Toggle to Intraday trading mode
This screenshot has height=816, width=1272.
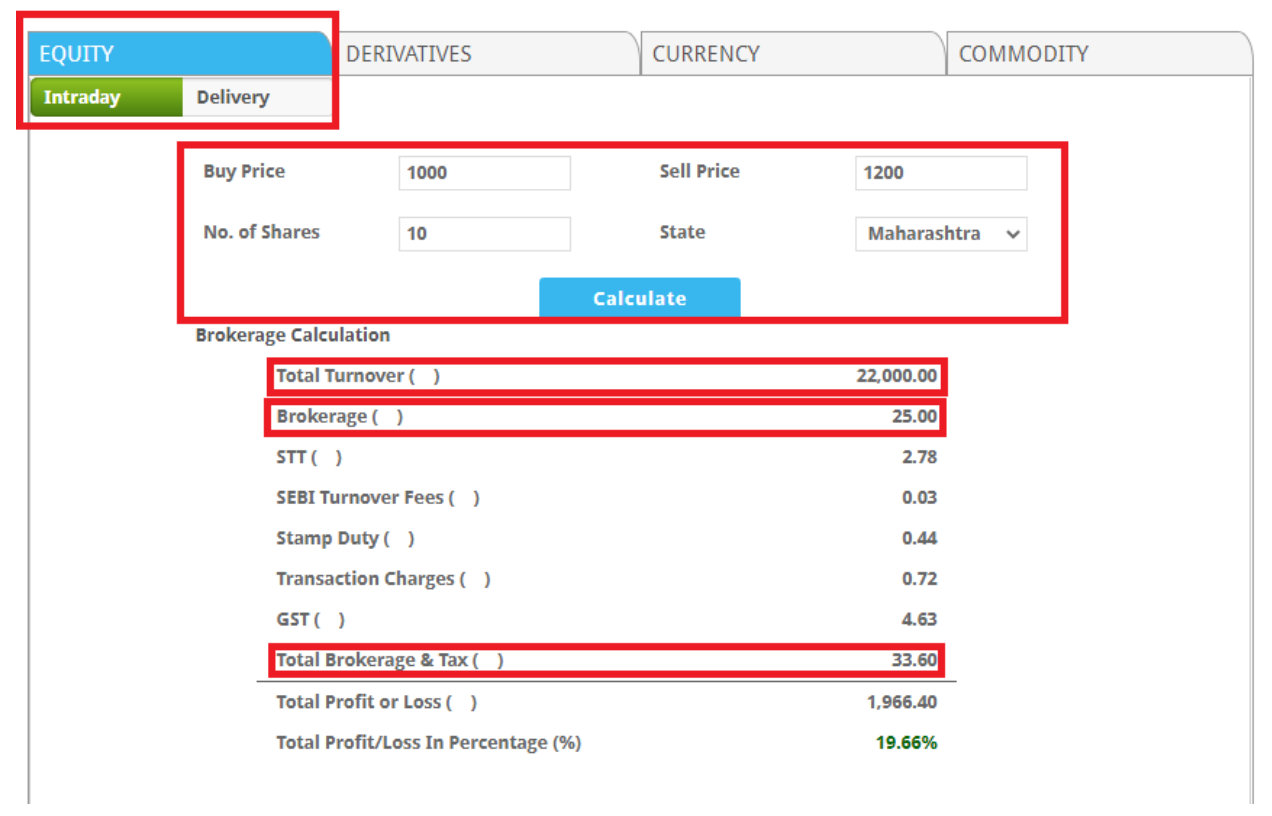(x=82, y=98)
